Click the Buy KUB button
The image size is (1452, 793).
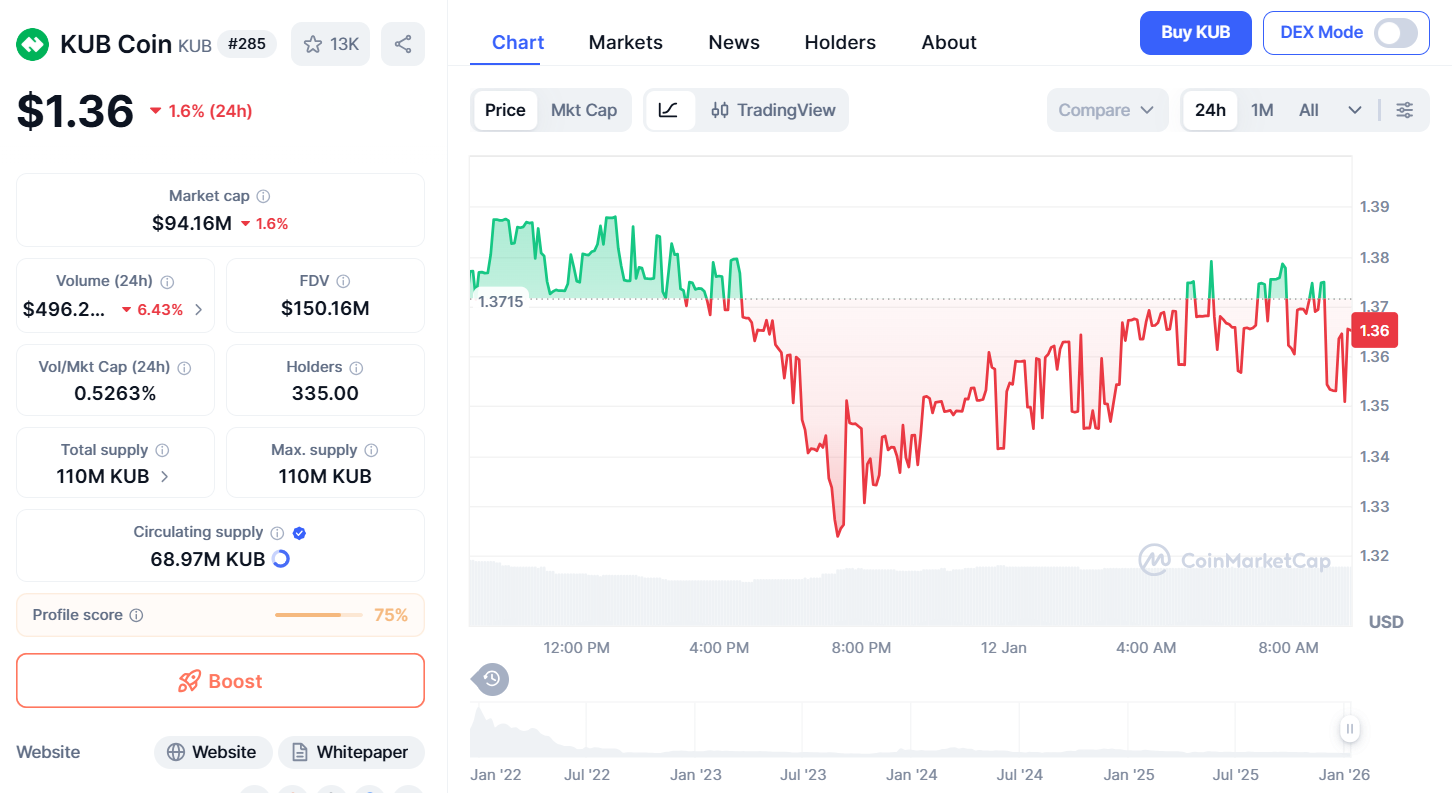1195,33
